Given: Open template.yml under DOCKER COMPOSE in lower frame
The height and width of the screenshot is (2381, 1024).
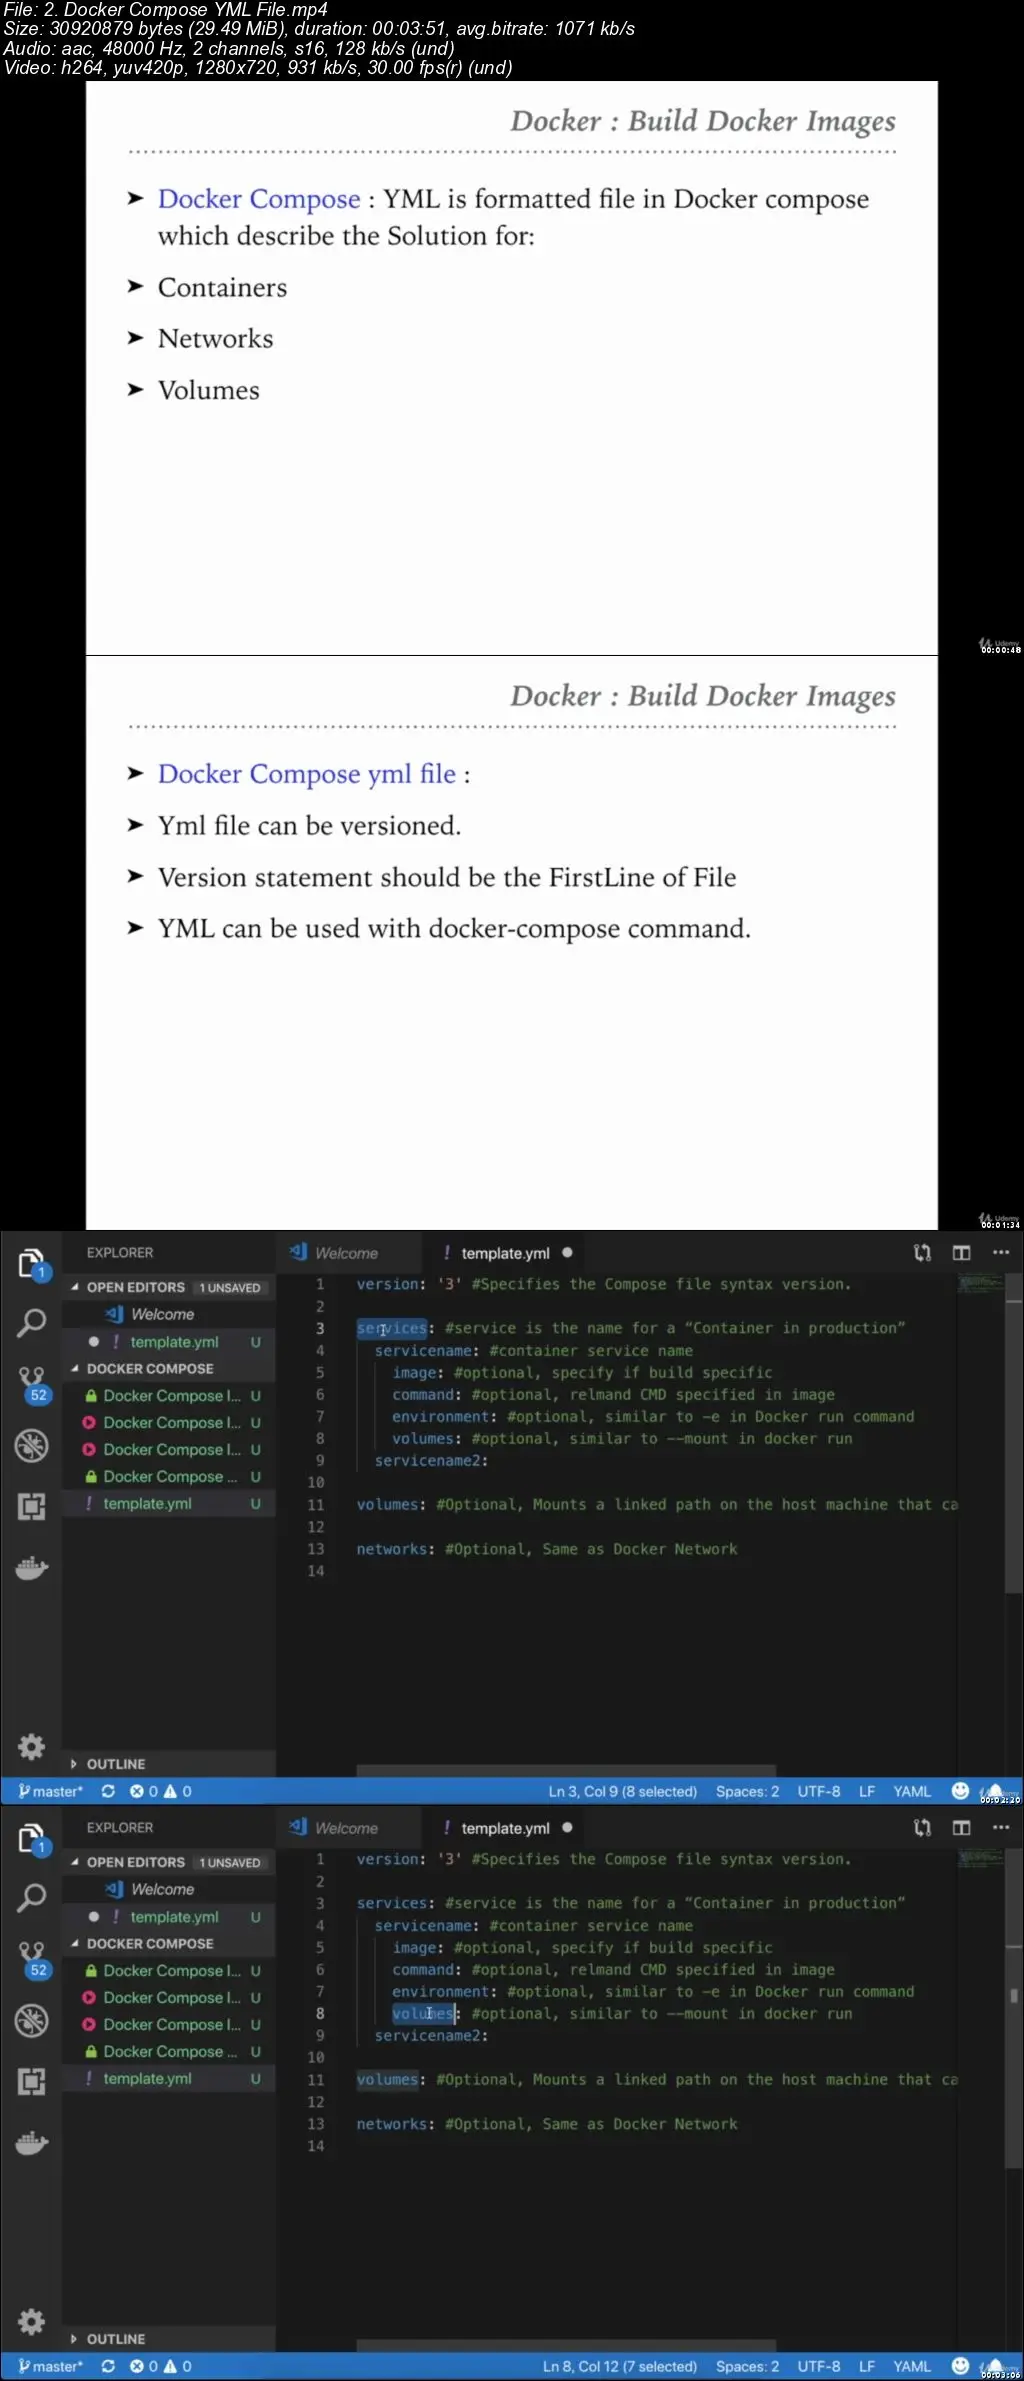Looking at the screenshot, I should click(x=168, y=2078).
